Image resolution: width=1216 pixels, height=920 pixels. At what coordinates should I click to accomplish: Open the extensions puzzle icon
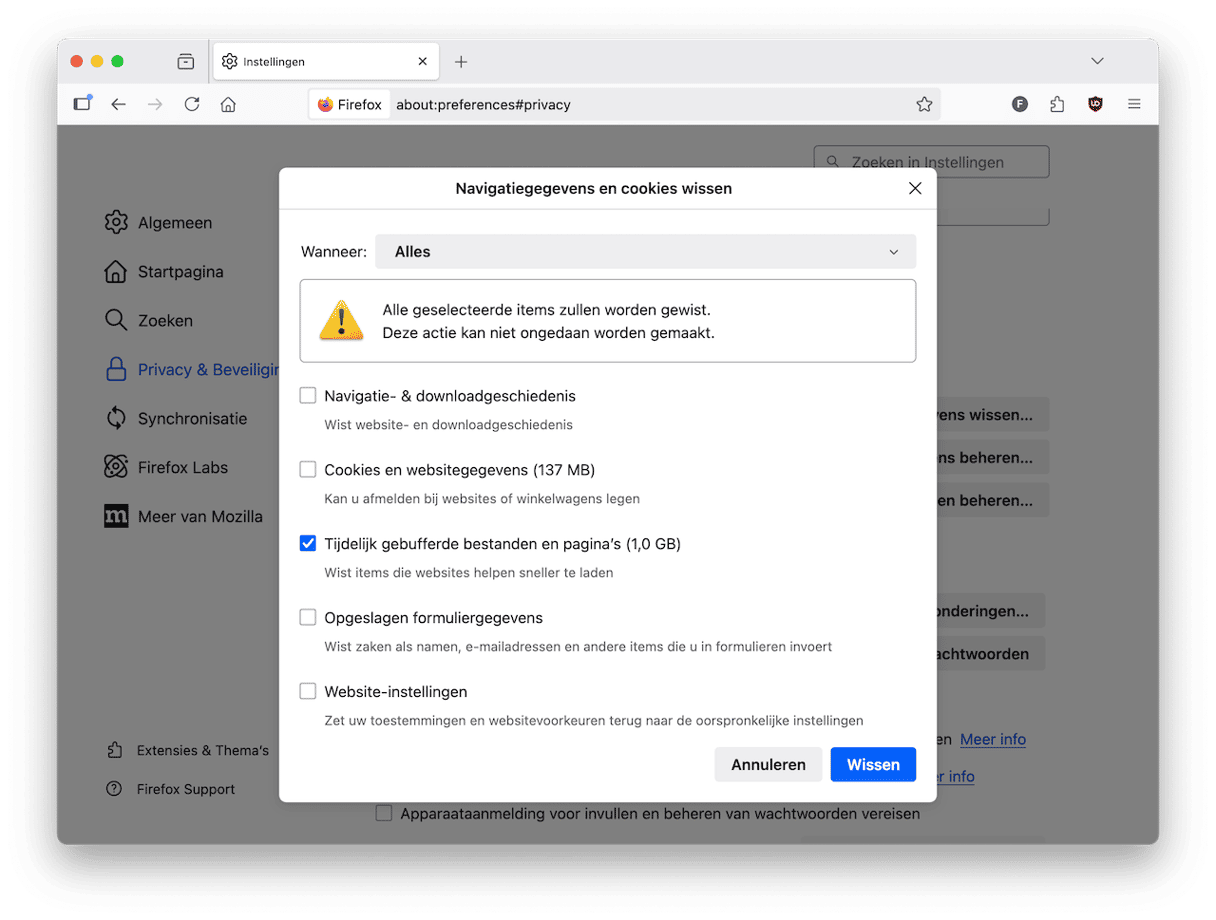coord(1057,104)
